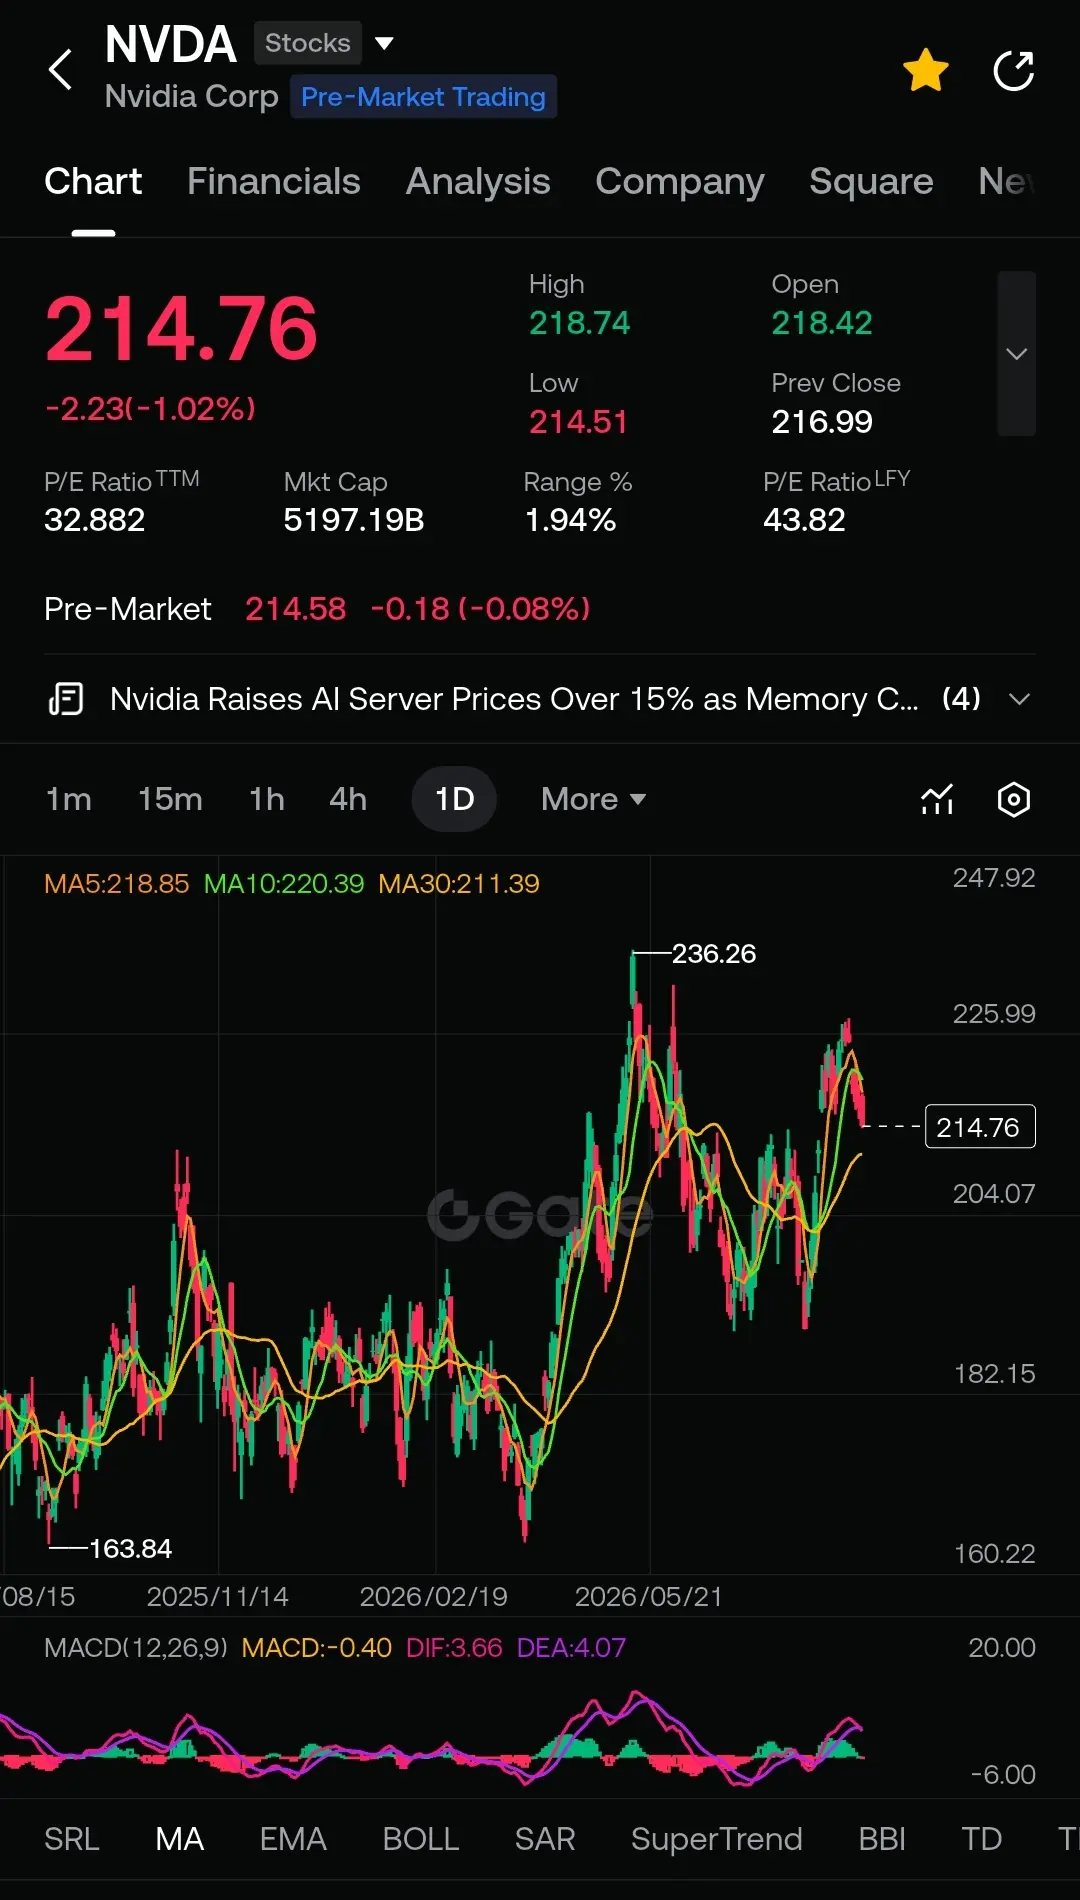This screenshot has width=1080, height=1900.
Task: Tap the news count (4)
Action: (961, 699)
